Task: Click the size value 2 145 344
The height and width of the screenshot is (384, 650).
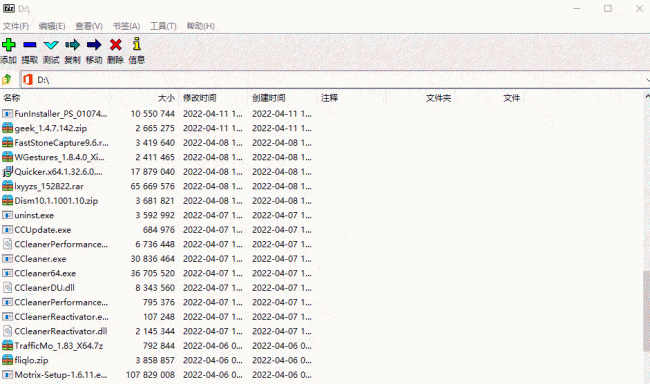Action: point(155,331)
